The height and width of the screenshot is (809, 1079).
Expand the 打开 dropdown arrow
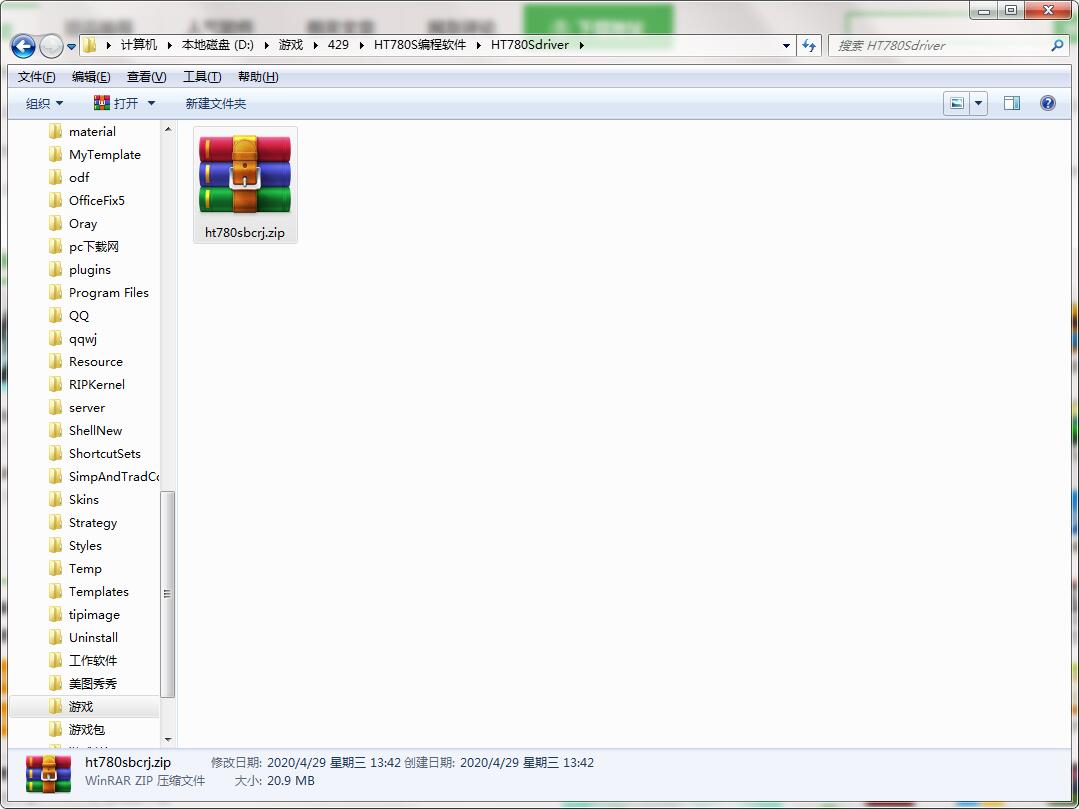coord(151,103)
